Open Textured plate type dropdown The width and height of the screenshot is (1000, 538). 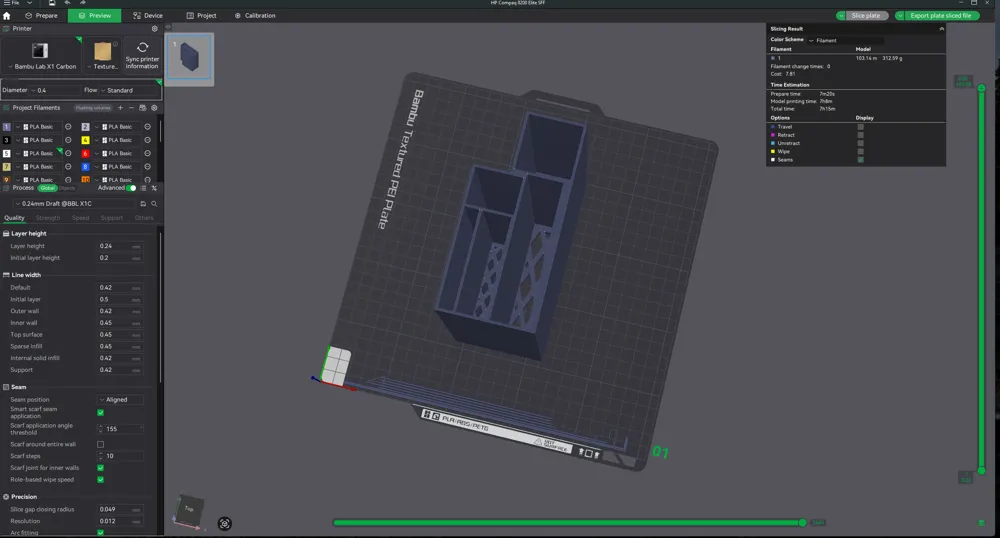pos(103,66)
